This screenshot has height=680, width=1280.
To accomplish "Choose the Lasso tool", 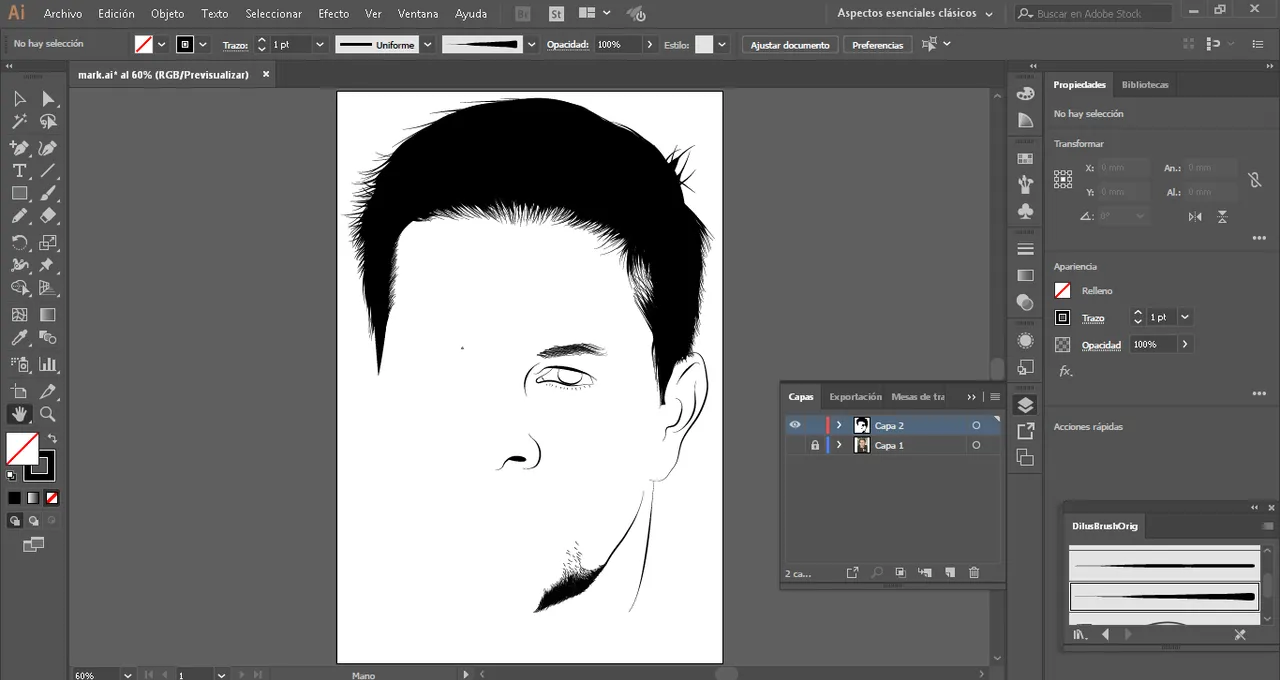I will (48, 122).
